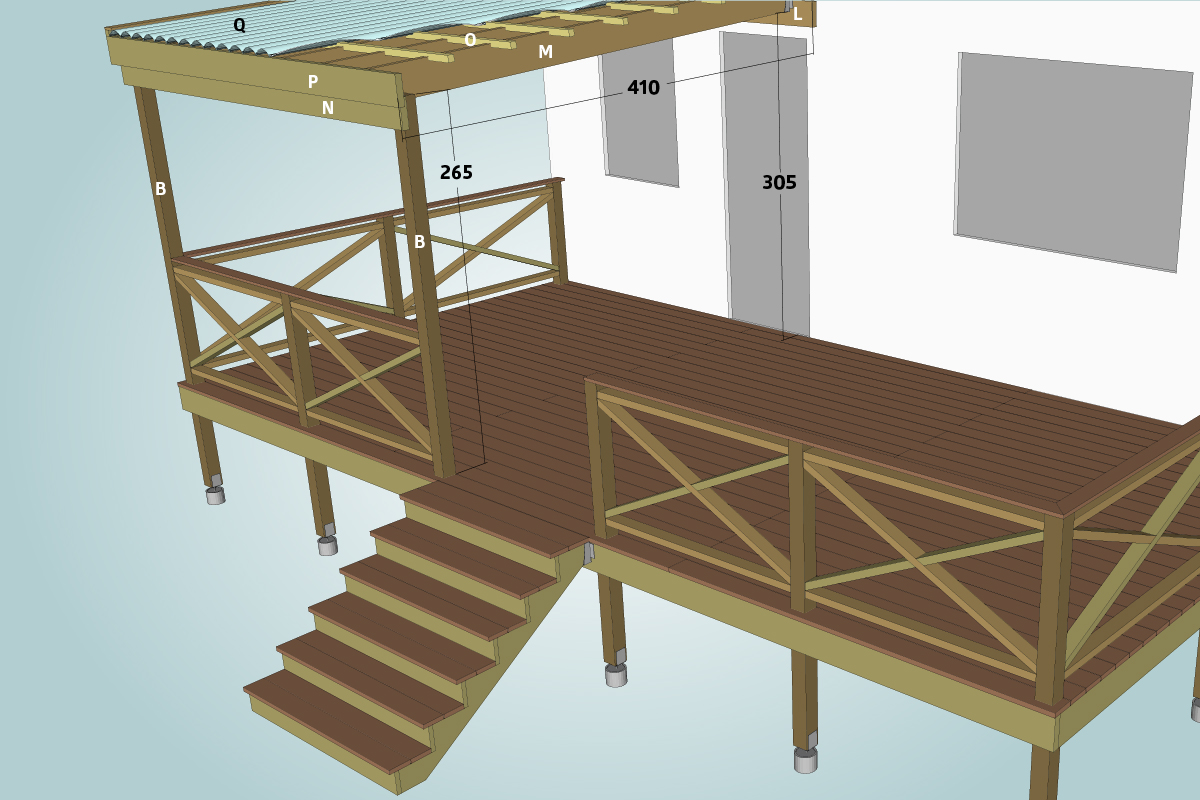Click the 410 dimension value
1200x800 pixels.
coord(643,88)
